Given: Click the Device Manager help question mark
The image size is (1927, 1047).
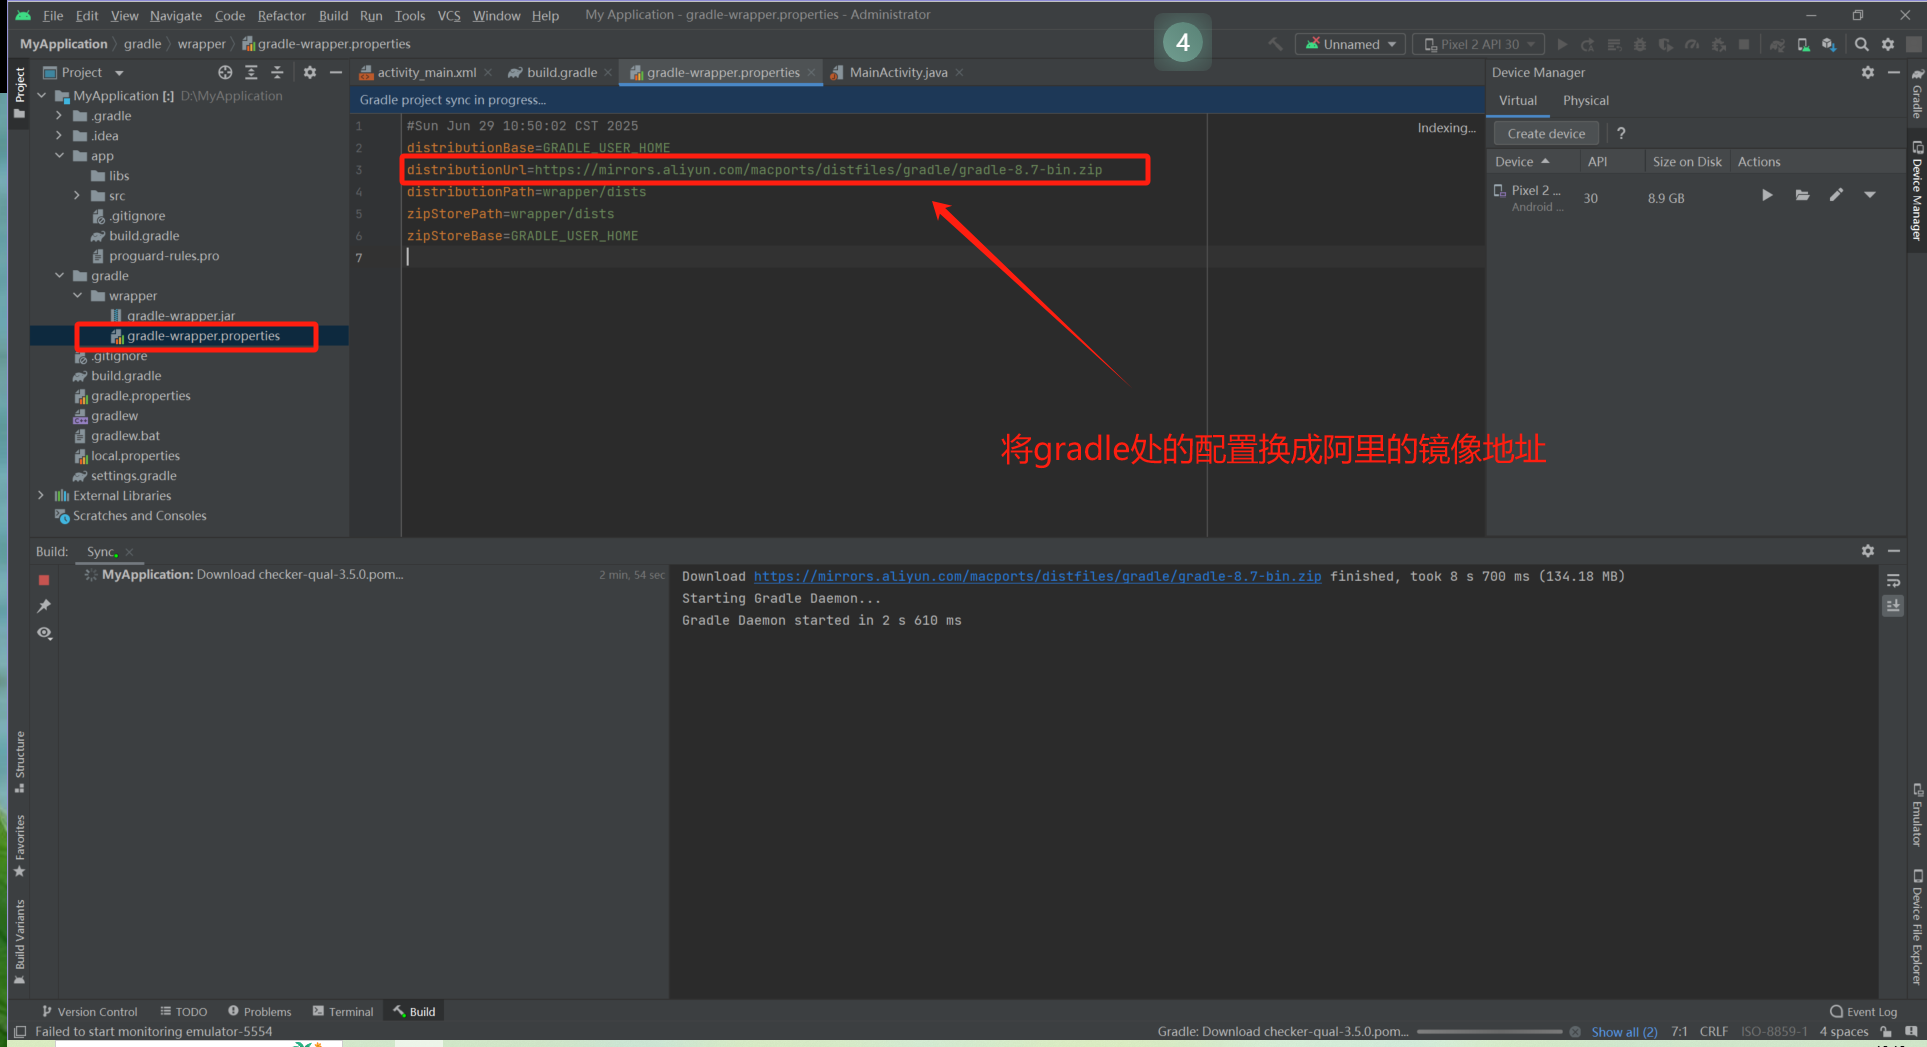Looking at the screenshot, I should 1621,133.
